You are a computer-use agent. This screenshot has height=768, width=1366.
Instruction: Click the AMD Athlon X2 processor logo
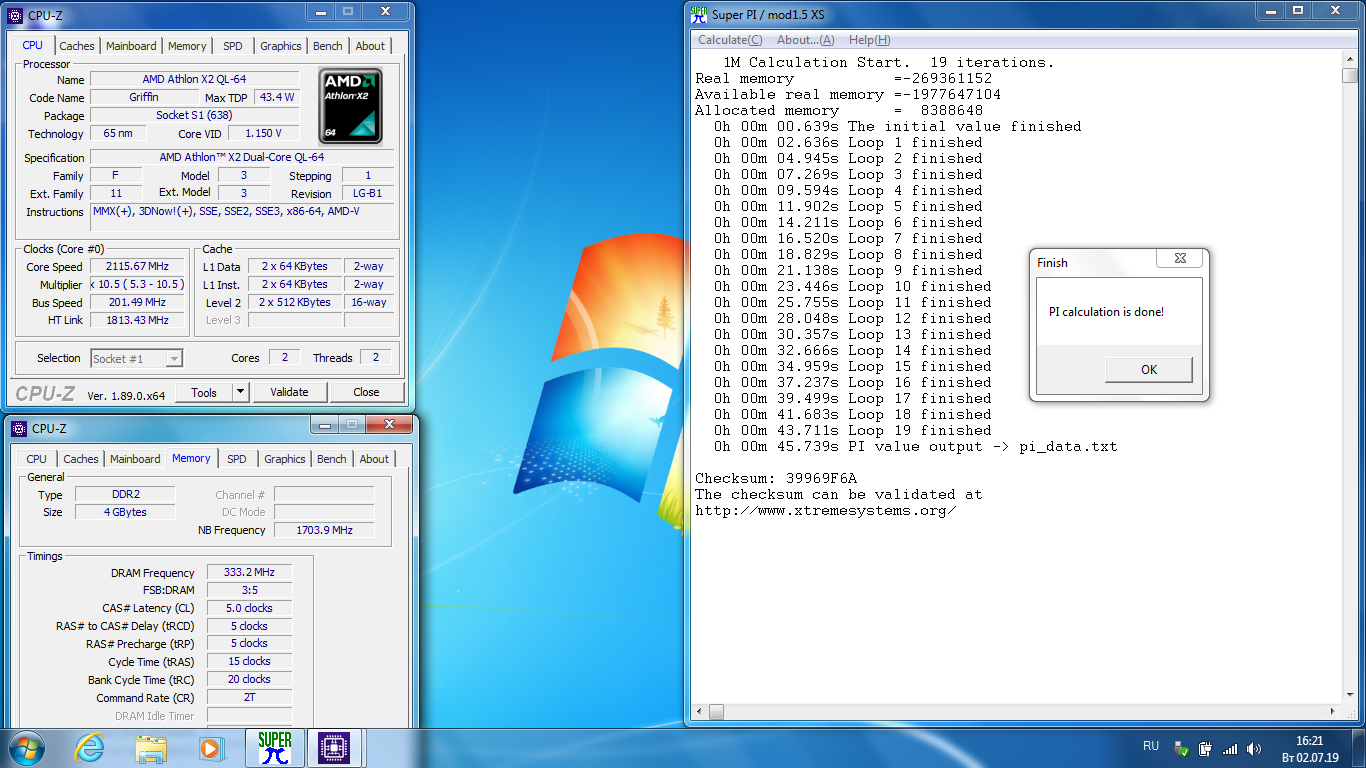351,106
